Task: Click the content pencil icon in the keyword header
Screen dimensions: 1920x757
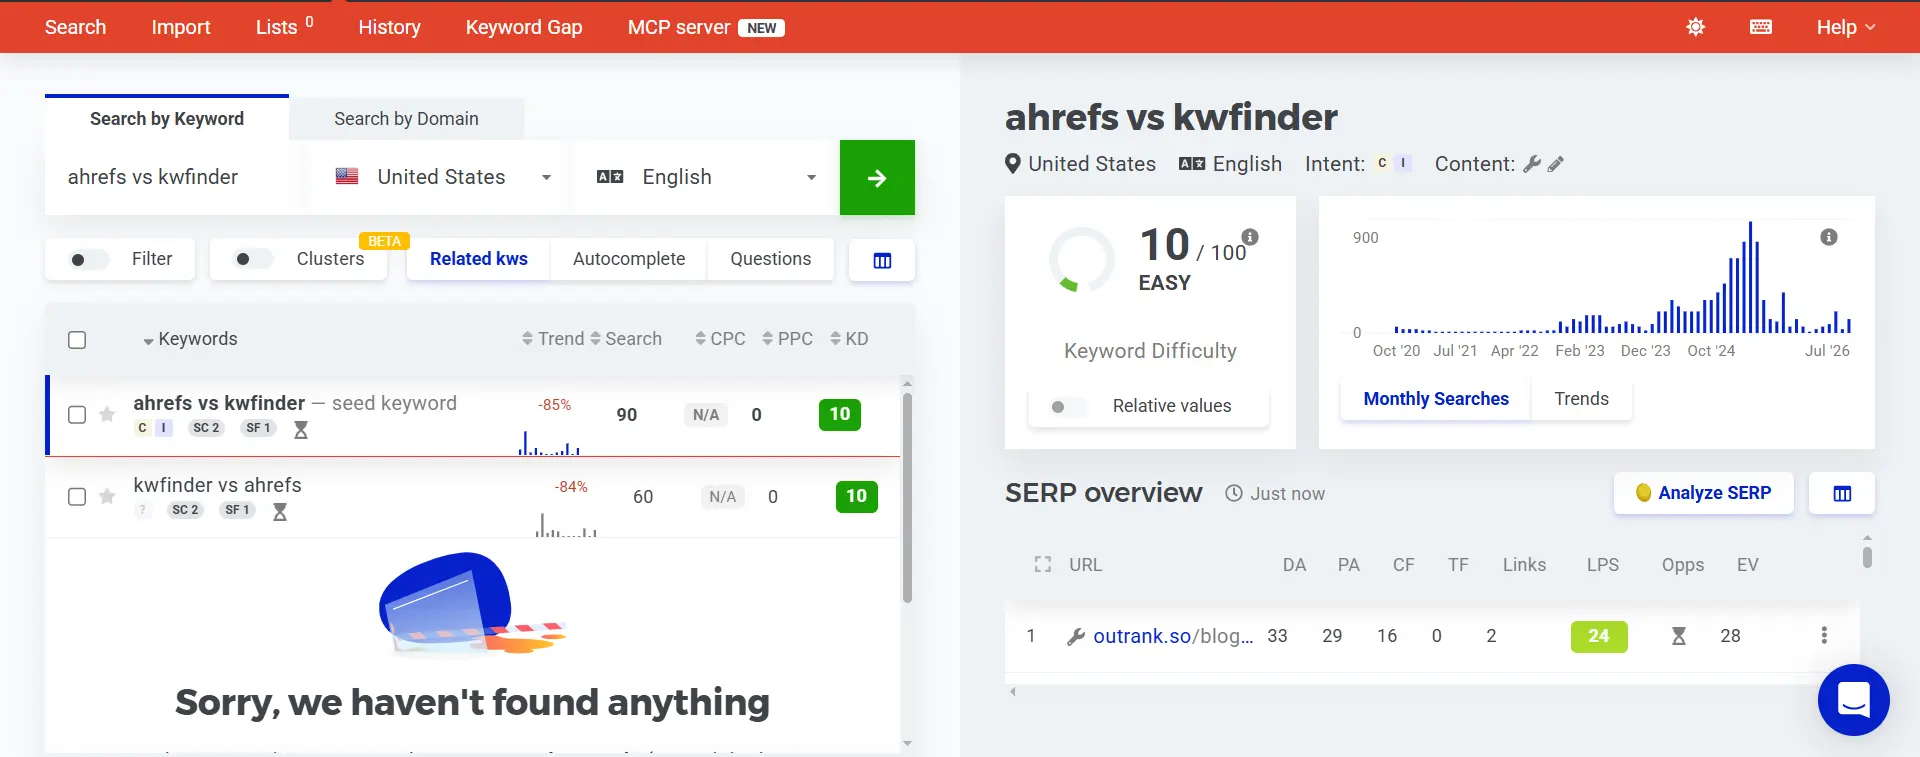Action: click(1555, 164)
